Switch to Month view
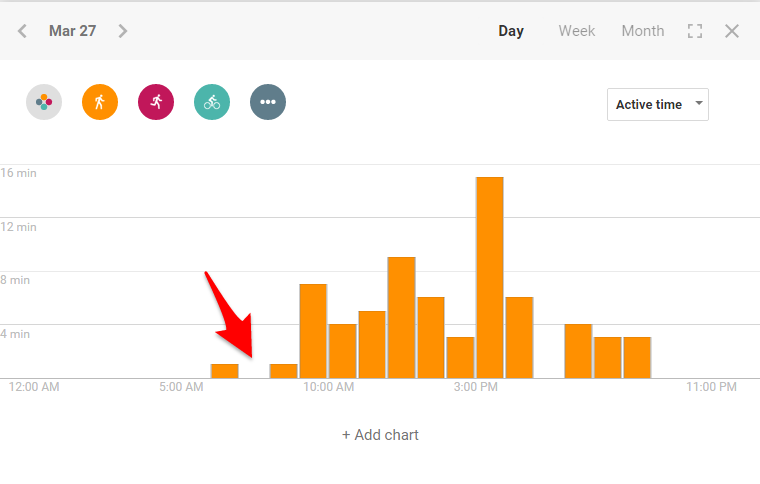 click(643, 31)
